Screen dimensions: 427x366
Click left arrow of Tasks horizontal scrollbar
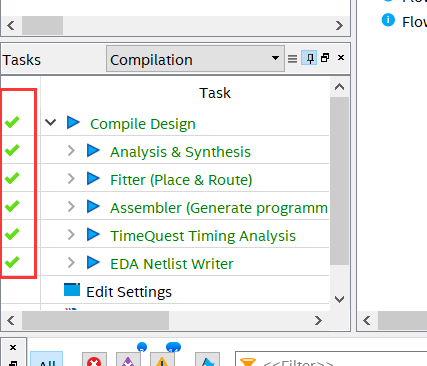(11, 321)
